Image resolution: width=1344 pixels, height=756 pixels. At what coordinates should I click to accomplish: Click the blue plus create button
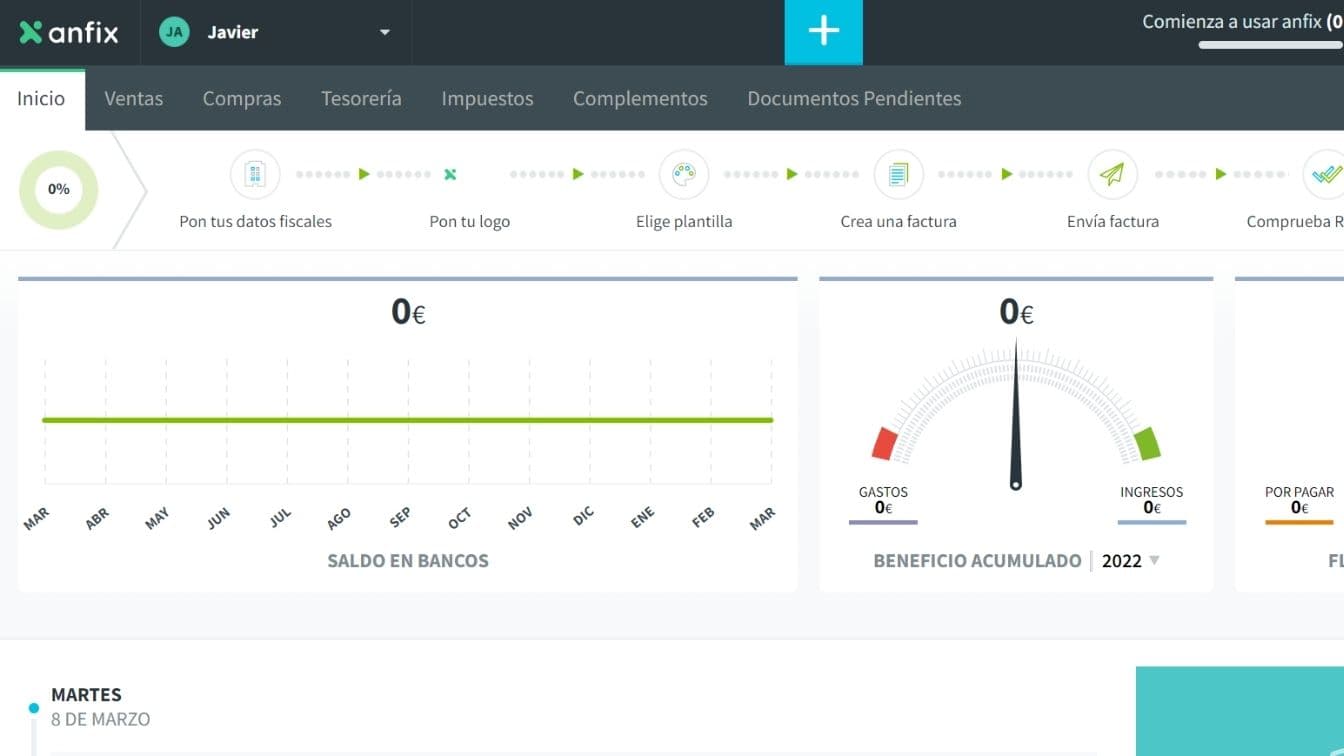pos(823,31)
